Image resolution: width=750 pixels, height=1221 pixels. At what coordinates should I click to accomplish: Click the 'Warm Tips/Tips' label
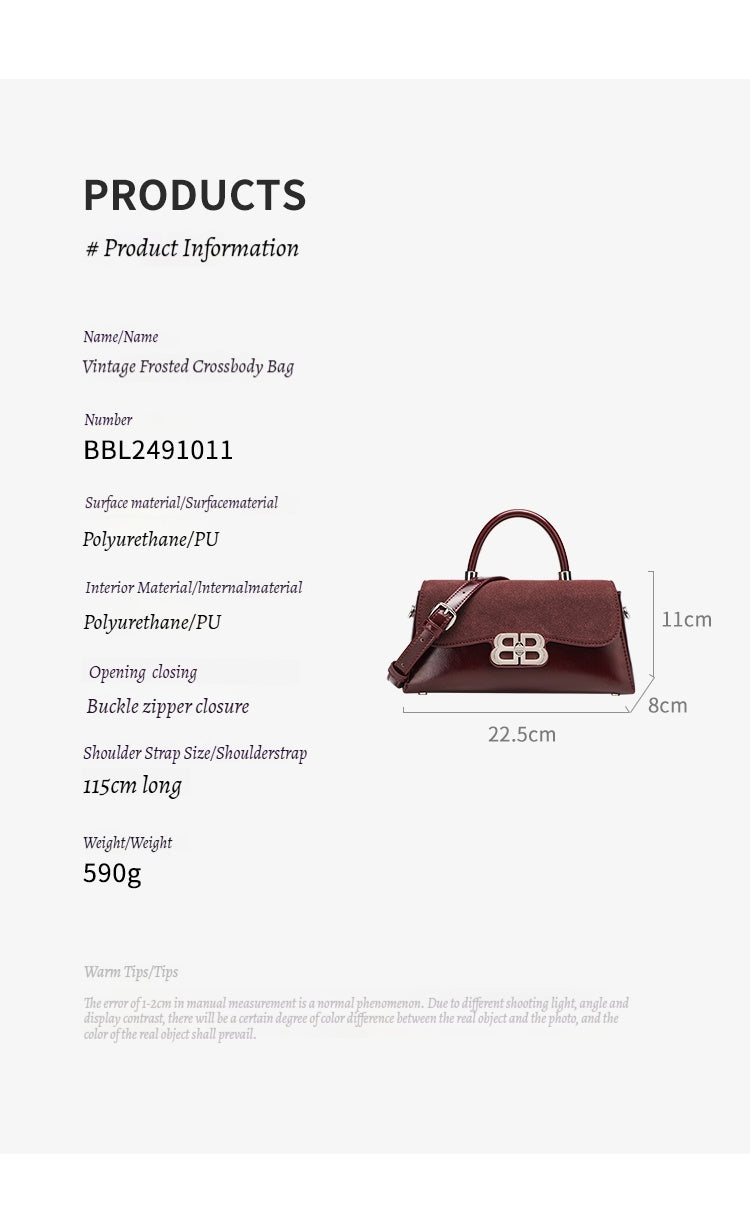tap(131, 972)
